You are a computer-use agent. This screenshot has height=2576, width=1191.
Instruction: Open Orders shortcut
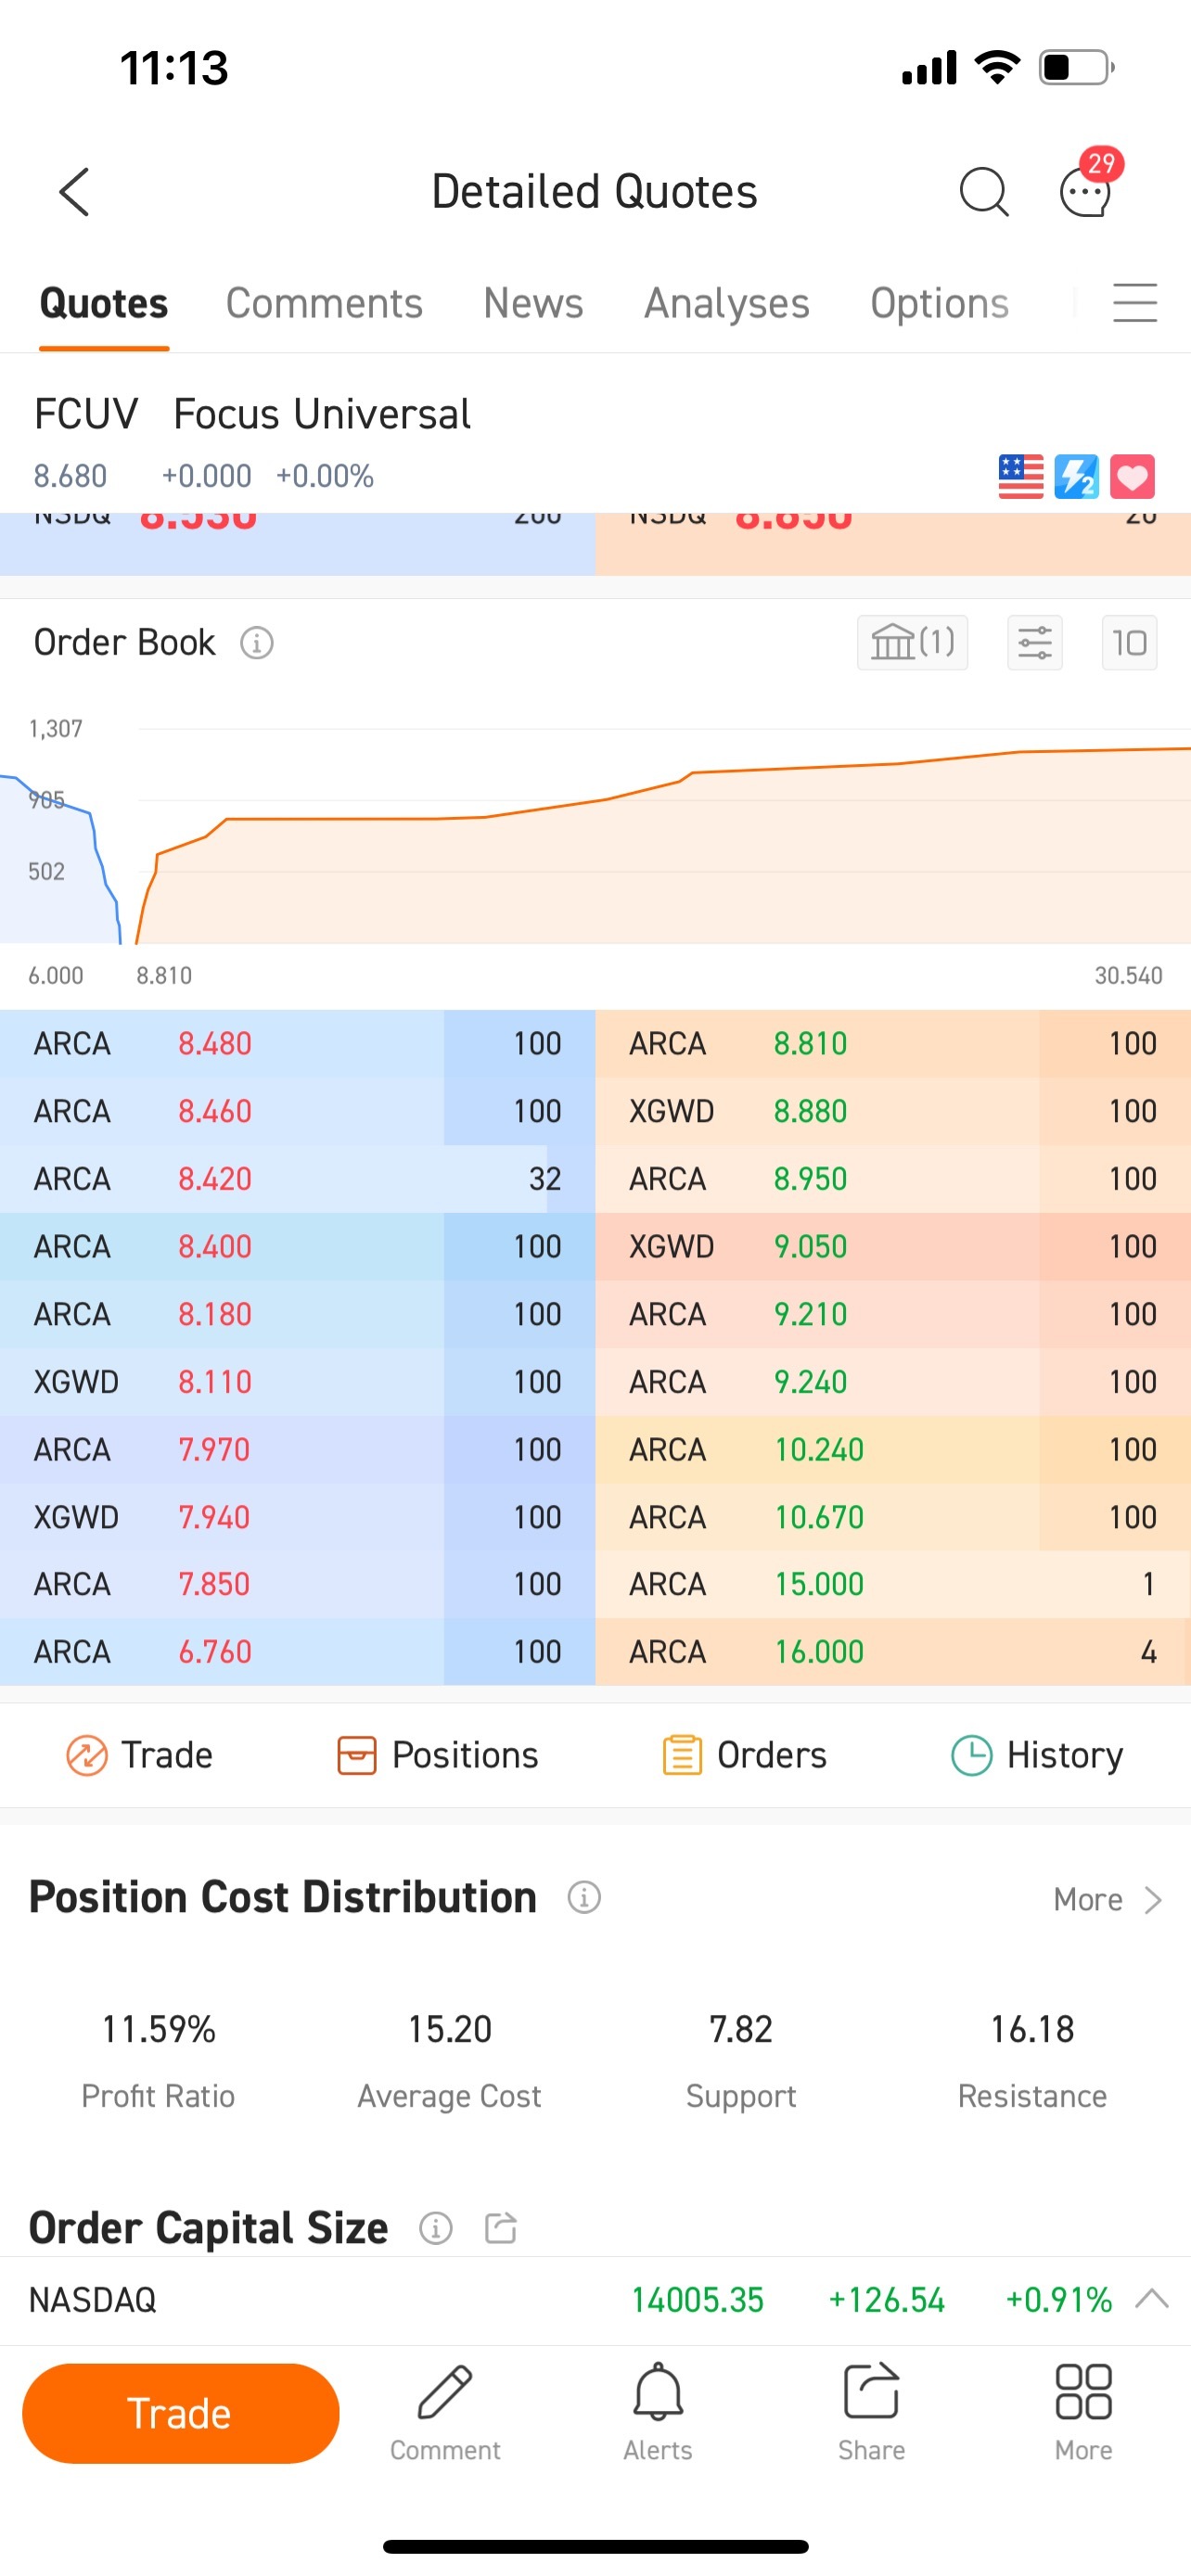(x=745, y=1756)
